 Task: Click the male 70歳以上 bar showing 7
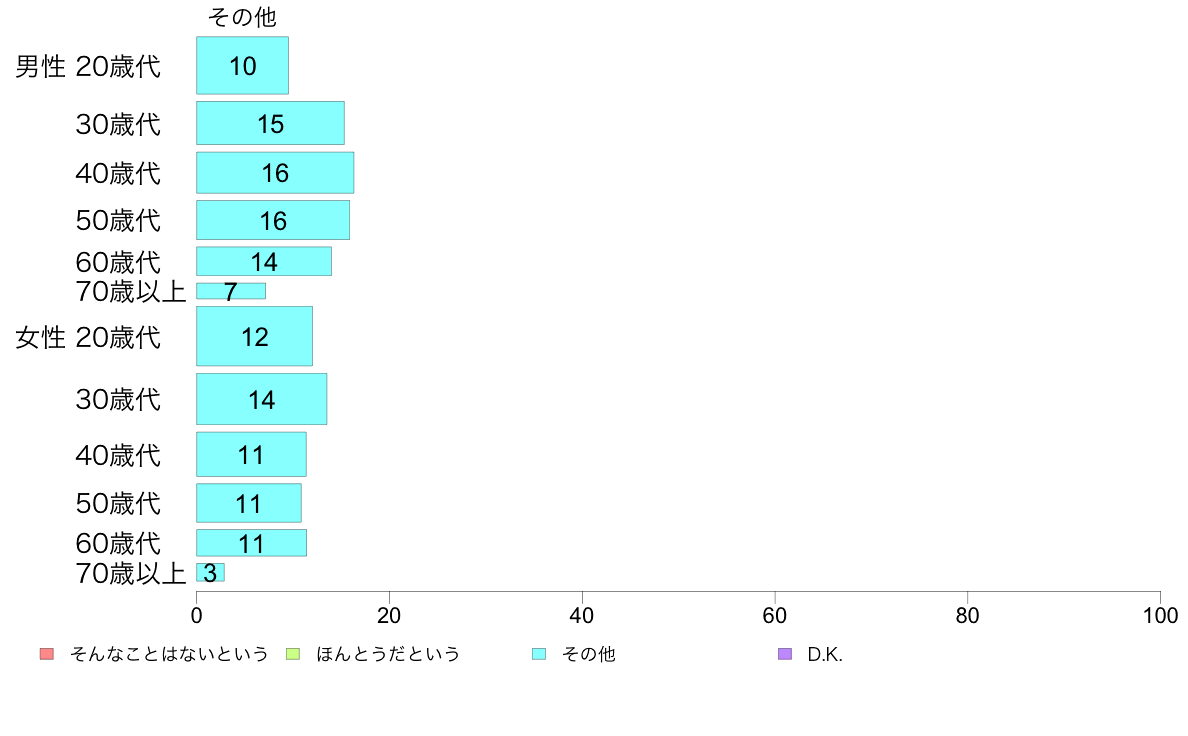pos(231,291)
